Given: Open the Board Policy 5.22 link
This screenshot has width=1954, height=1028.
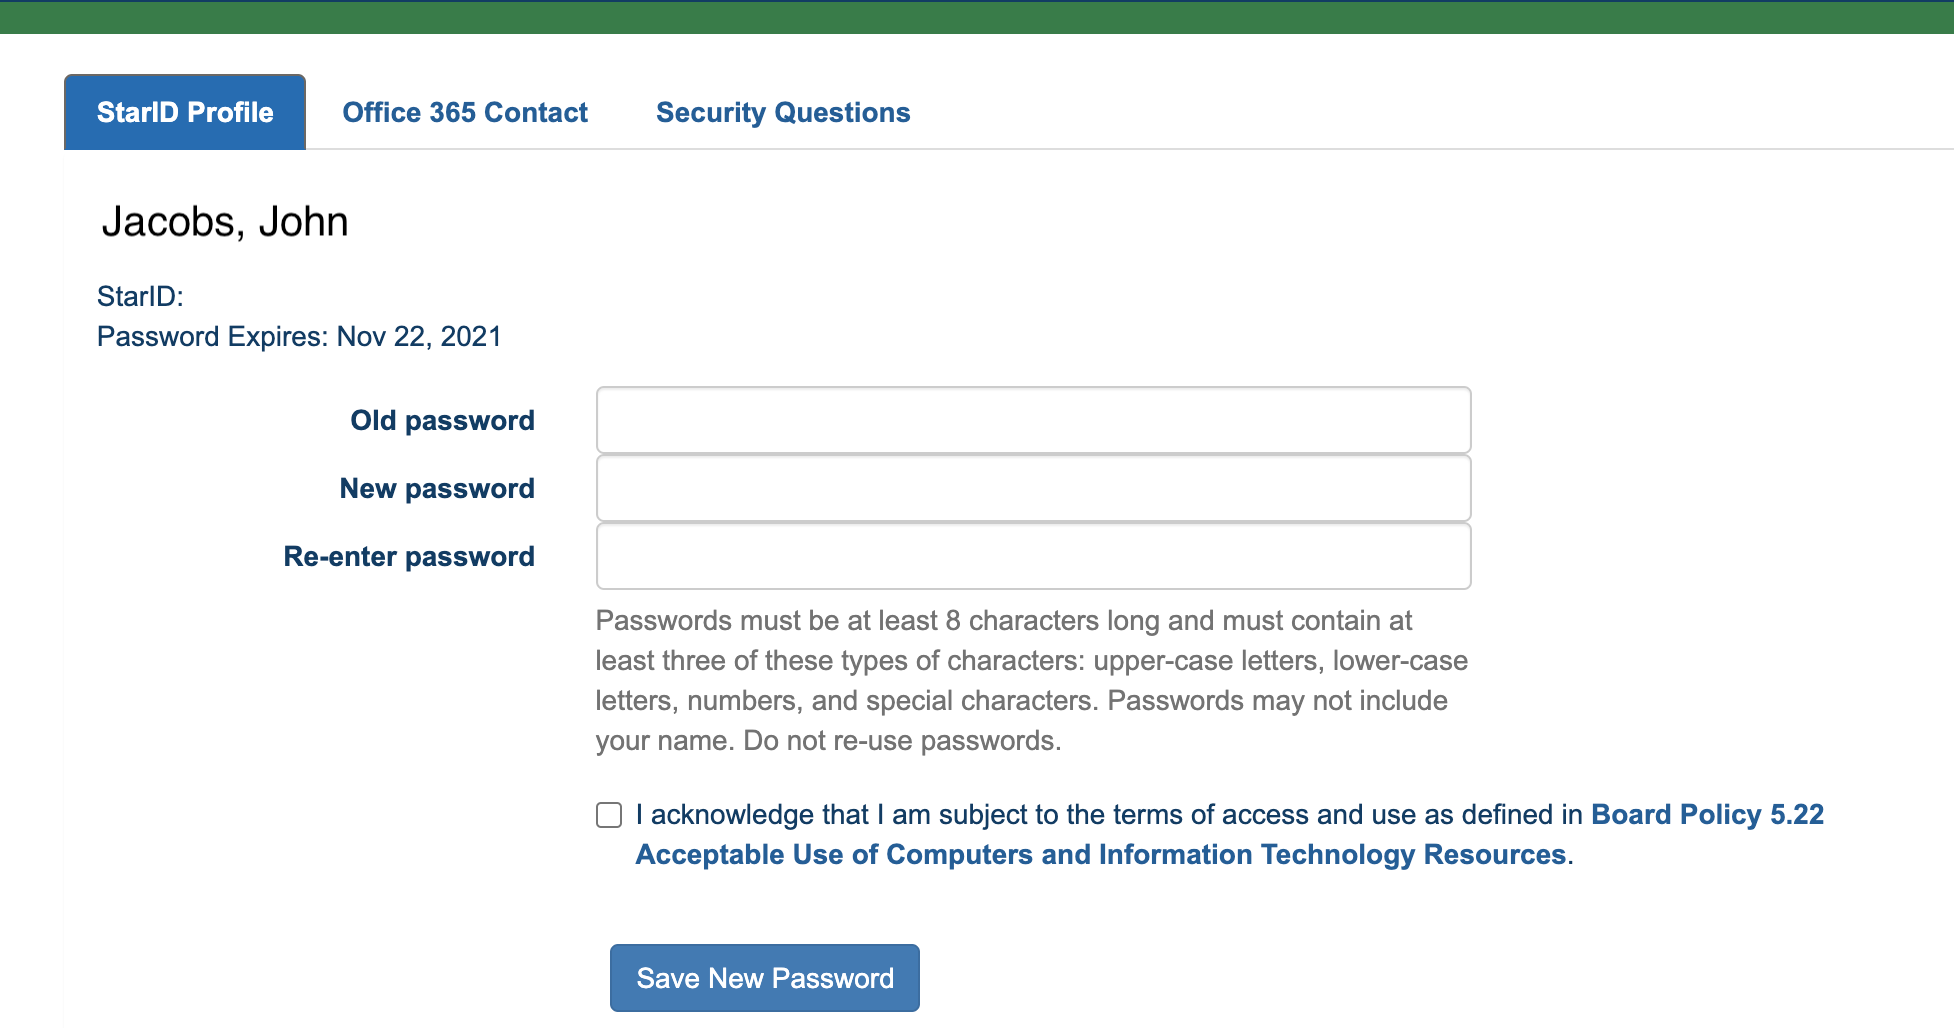Looking at the screenshot, I should (x=1707, y=815).
